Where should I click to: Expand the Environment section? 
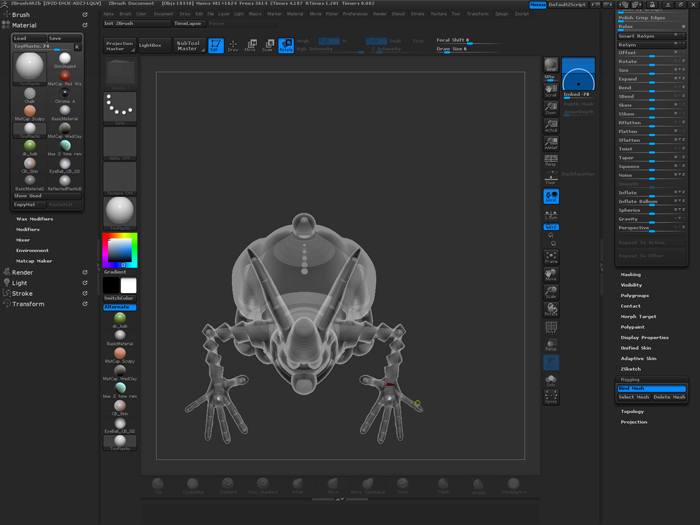click(32, 250)
